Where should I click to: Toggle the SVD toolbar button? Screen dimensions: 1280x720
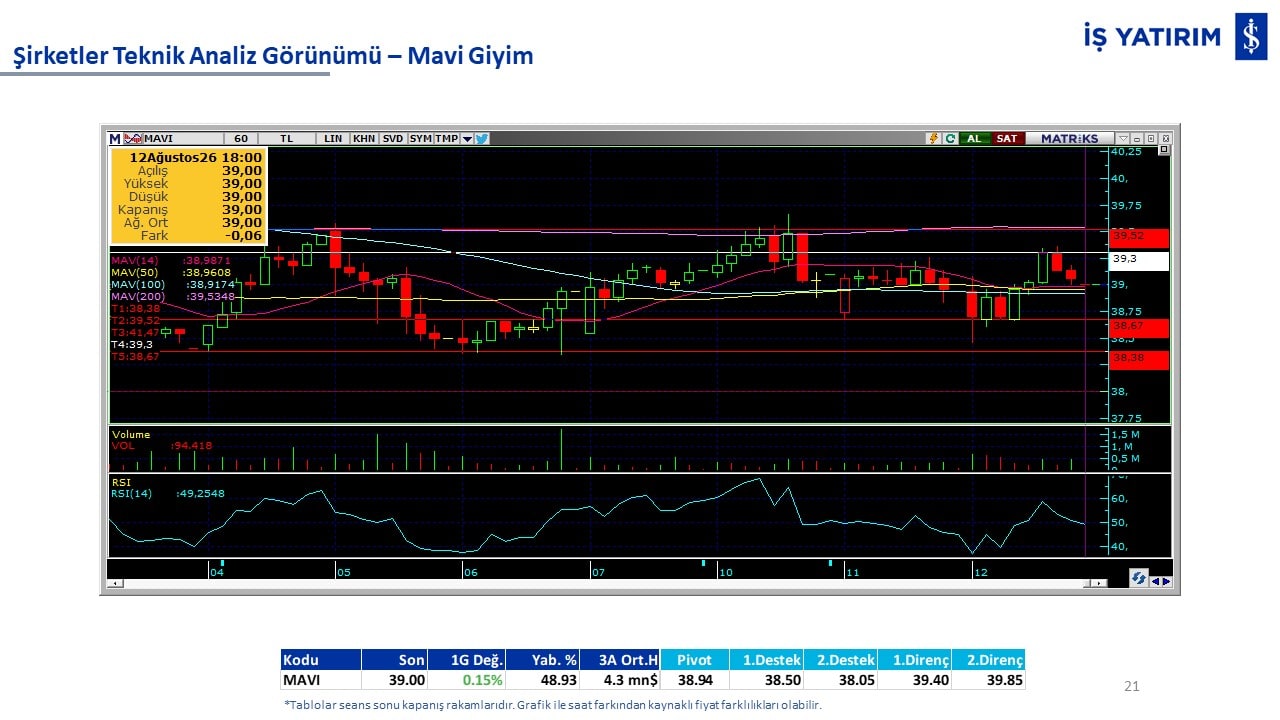click(393, 139)
